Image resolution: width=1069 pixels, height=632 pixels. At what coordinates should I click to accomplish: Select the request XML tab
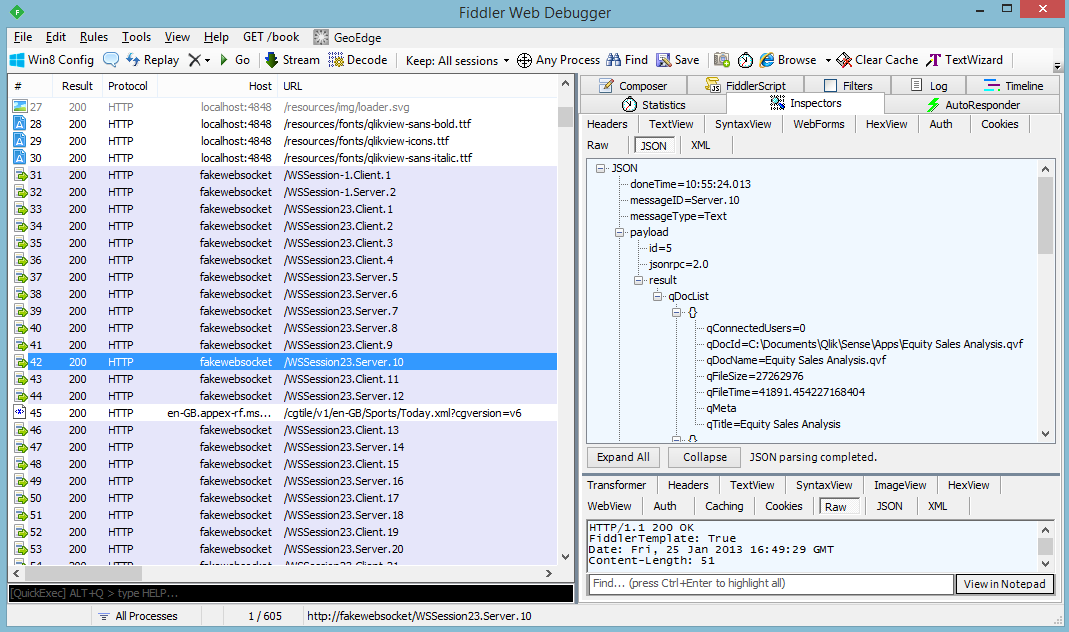coord(700,145)
